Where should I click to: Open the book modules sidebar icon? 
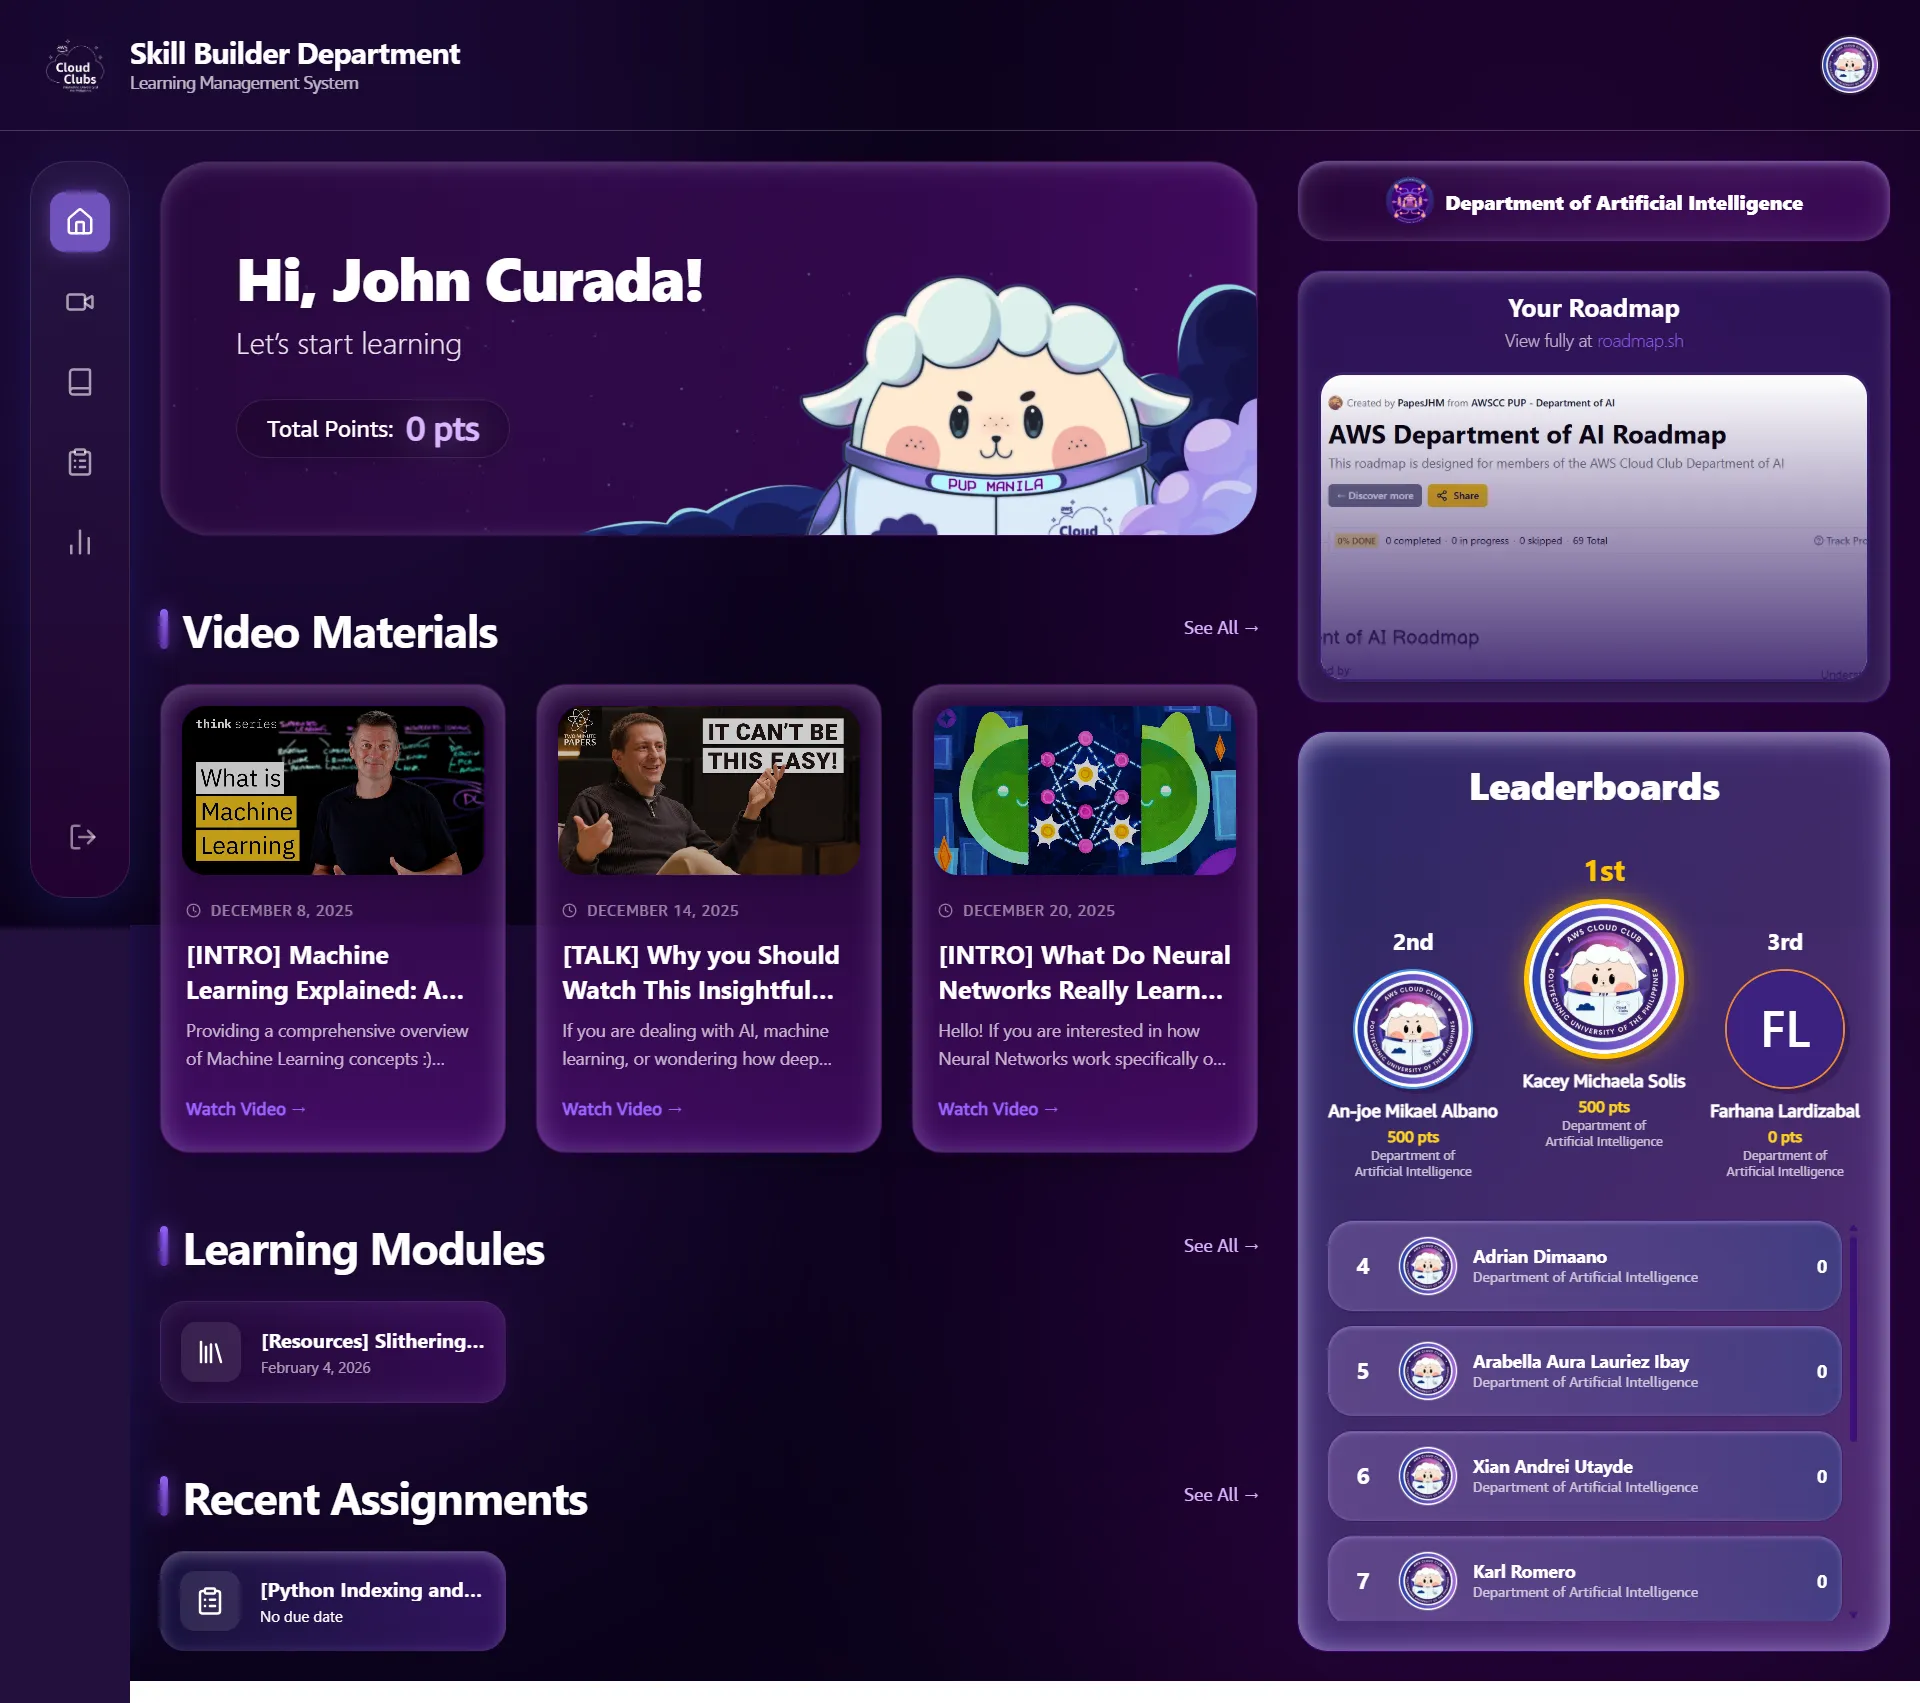pyautogui.click(x=80, y=382)
